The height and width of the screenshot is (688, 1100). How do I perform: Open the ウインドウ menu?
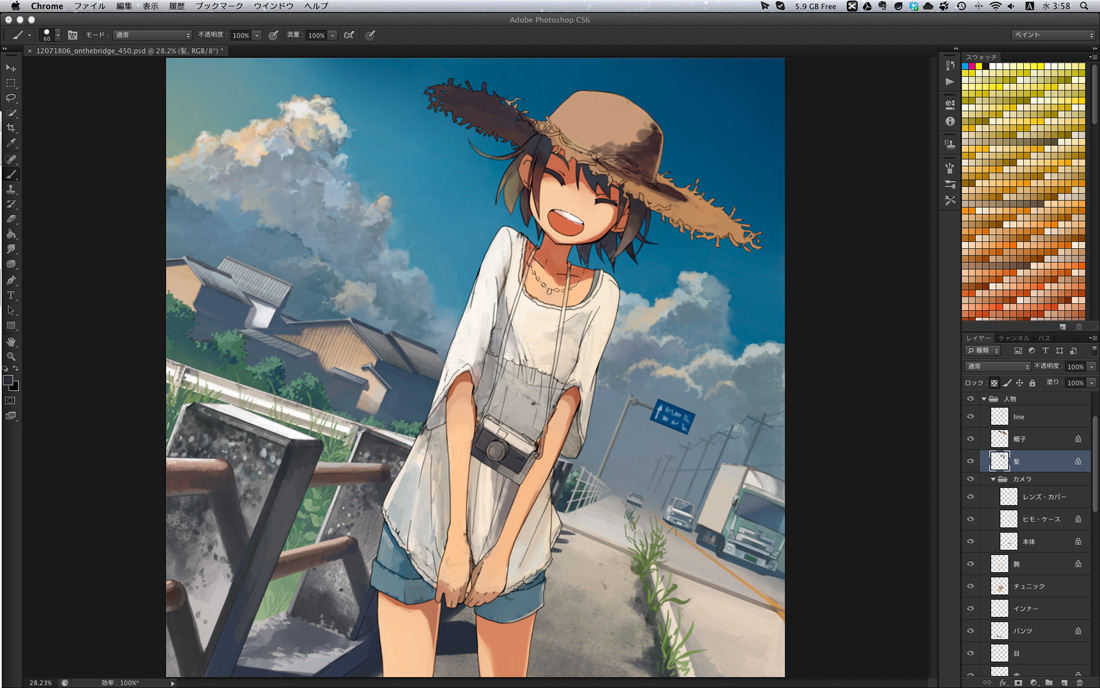pyautogui.click(x=274, y=6)
